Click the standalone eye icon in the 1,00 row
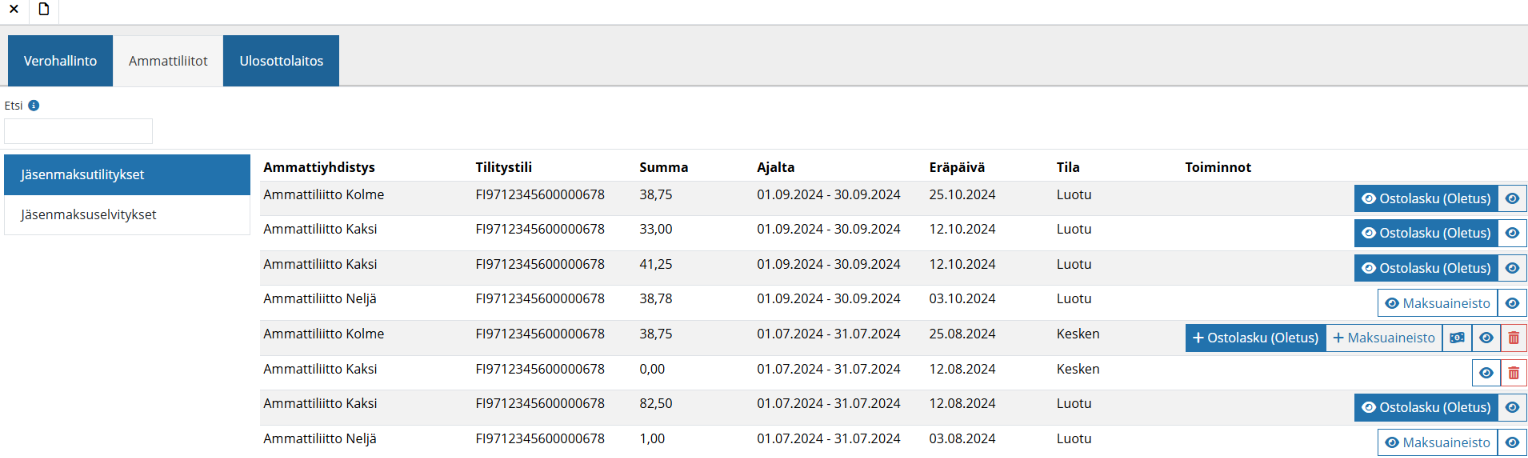 tap(1512, 443)
